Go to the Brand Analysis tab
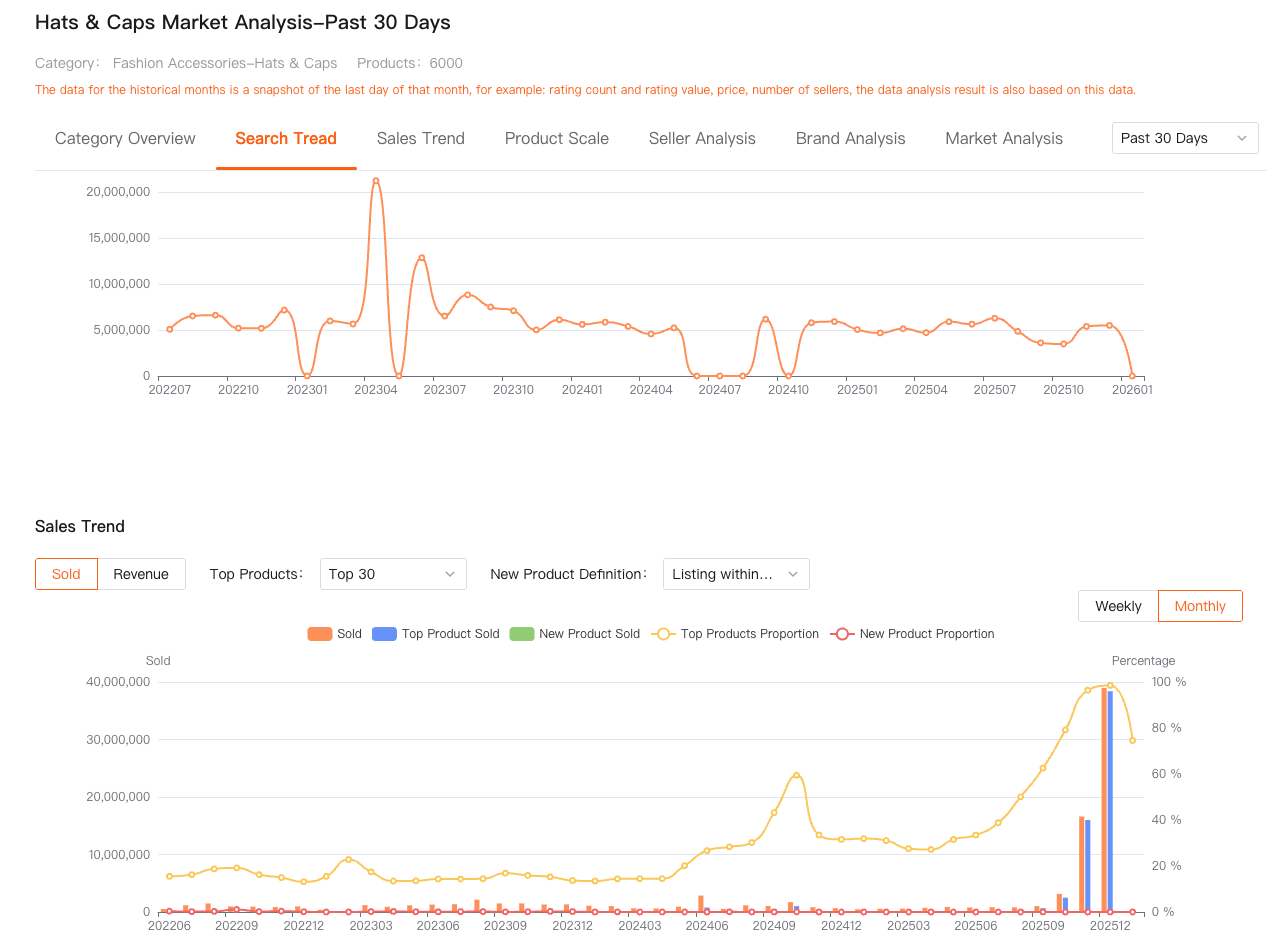 tap(850, 139)
